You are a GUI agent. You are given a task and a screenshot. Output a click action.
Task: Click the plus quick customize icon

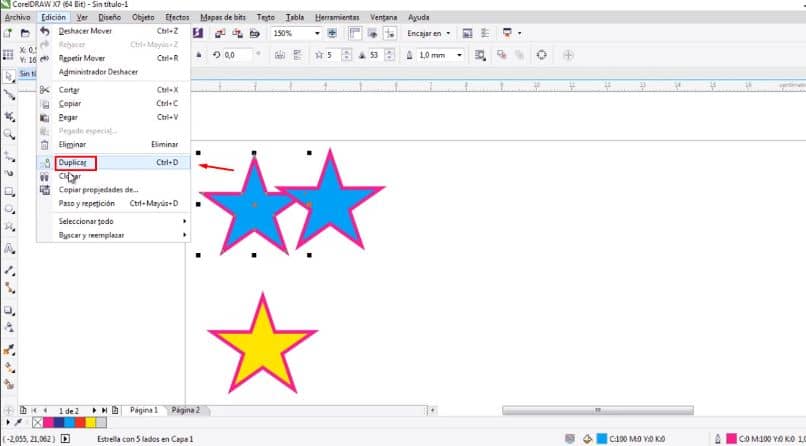point(568,55)
